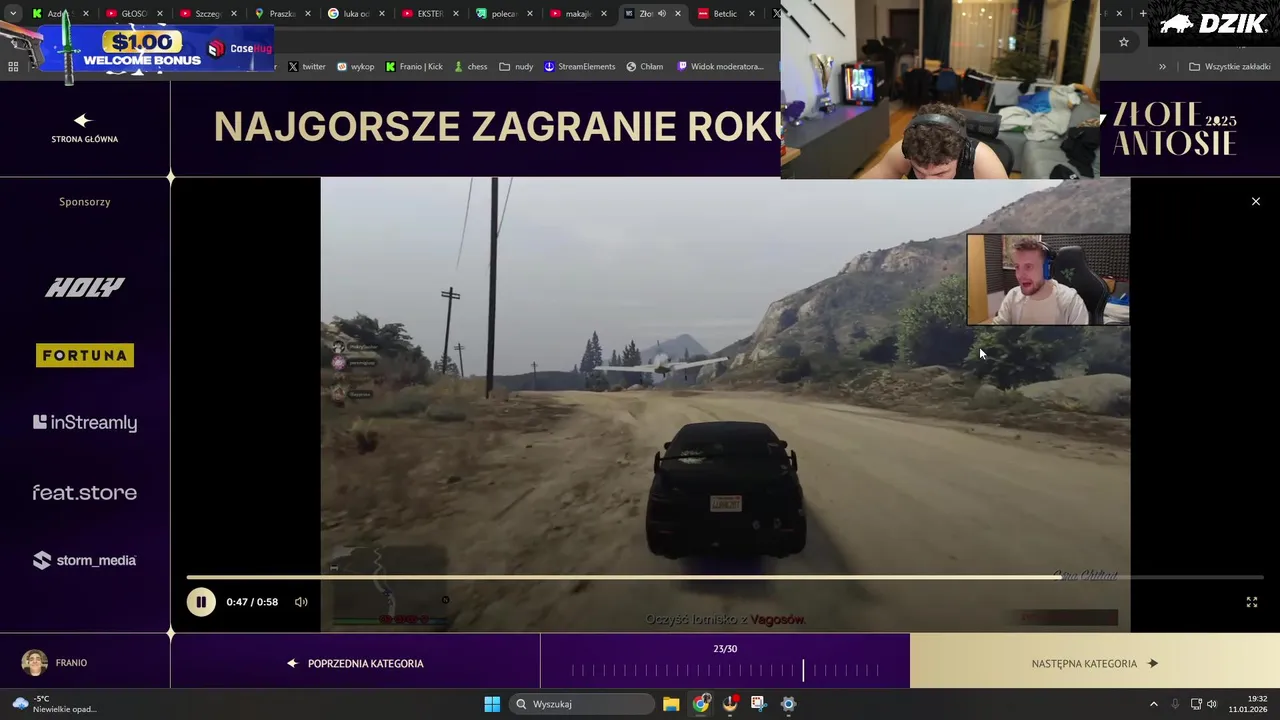Open the storm_media sponsor logo
The image size is (1280, 720).
(85, 560)
